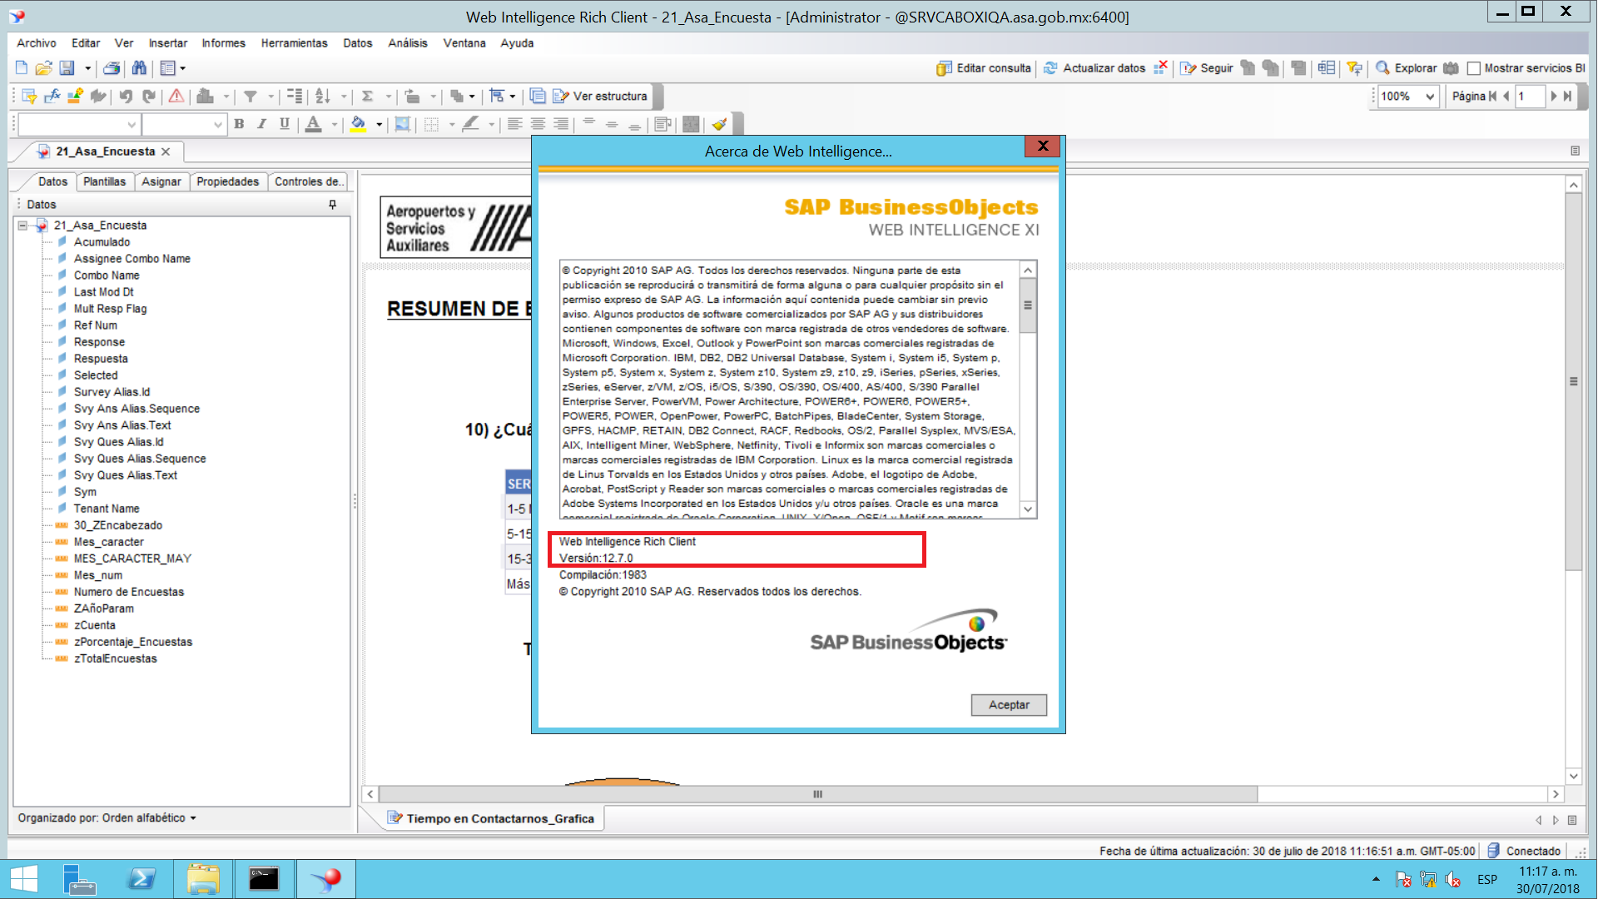Click the sum sigma icon
1598x899 pixels.
(x=367, y=96)
